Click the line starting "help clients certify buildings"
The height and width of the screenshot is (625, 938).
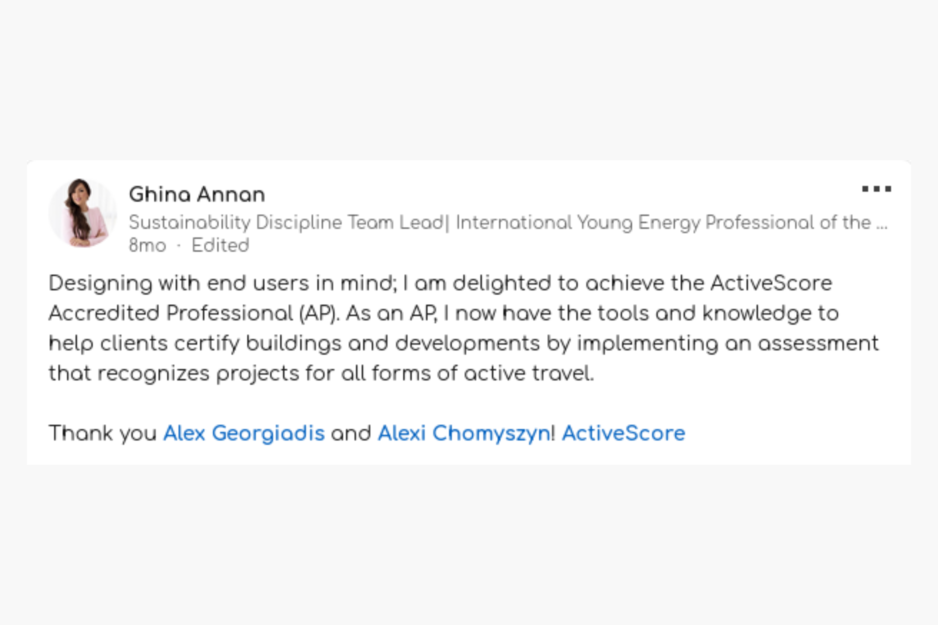464,343
